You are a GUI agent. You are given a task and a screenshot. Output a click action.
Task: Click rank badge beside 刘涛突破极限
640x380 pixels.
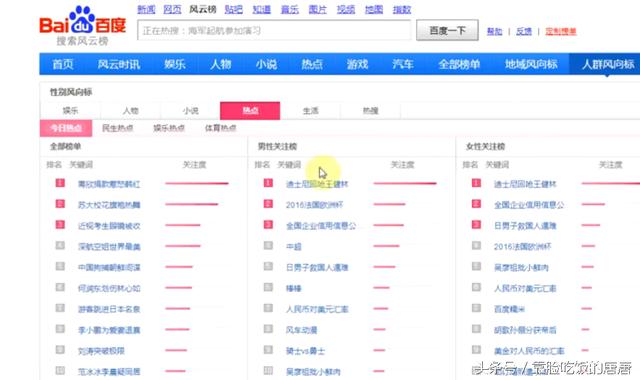[60, 350]
